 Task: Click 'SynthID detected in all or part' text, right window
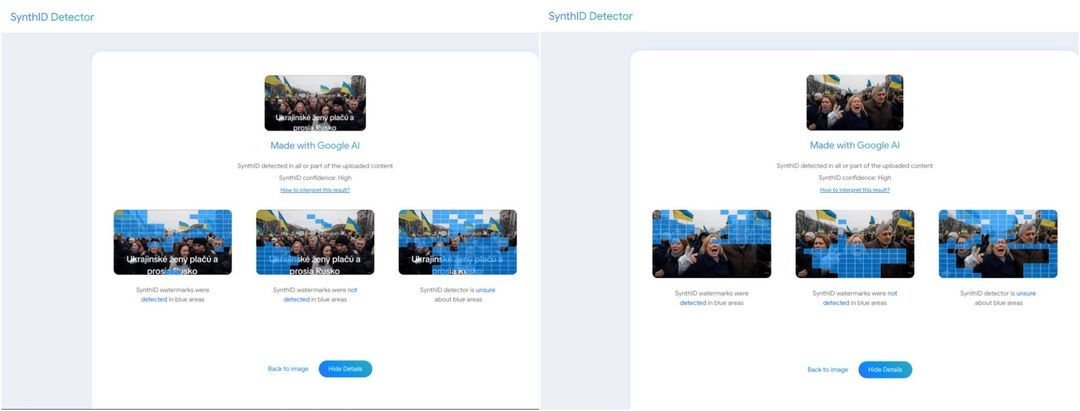pyautogui.click(x=855, y=166)
